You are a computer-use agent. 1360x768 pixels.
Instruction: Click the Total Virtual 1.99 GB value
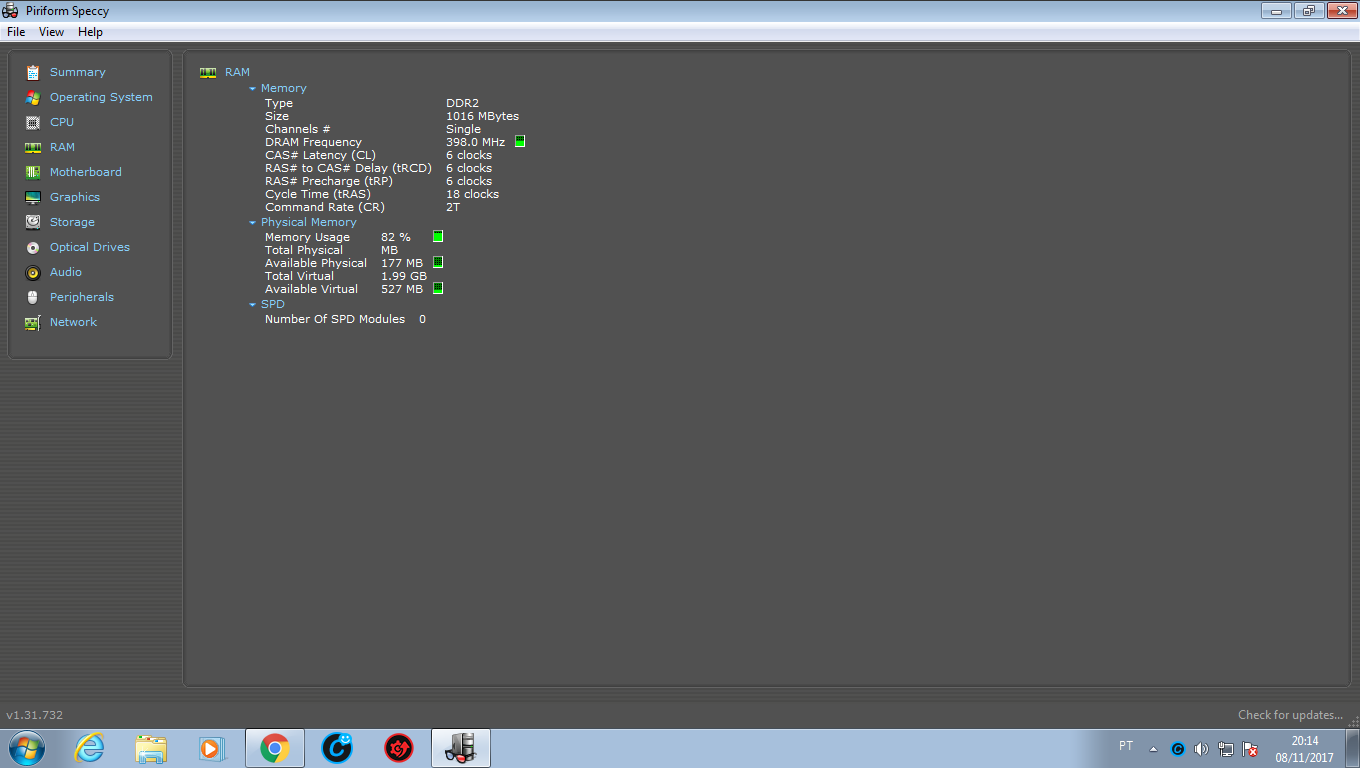[404, 276]
